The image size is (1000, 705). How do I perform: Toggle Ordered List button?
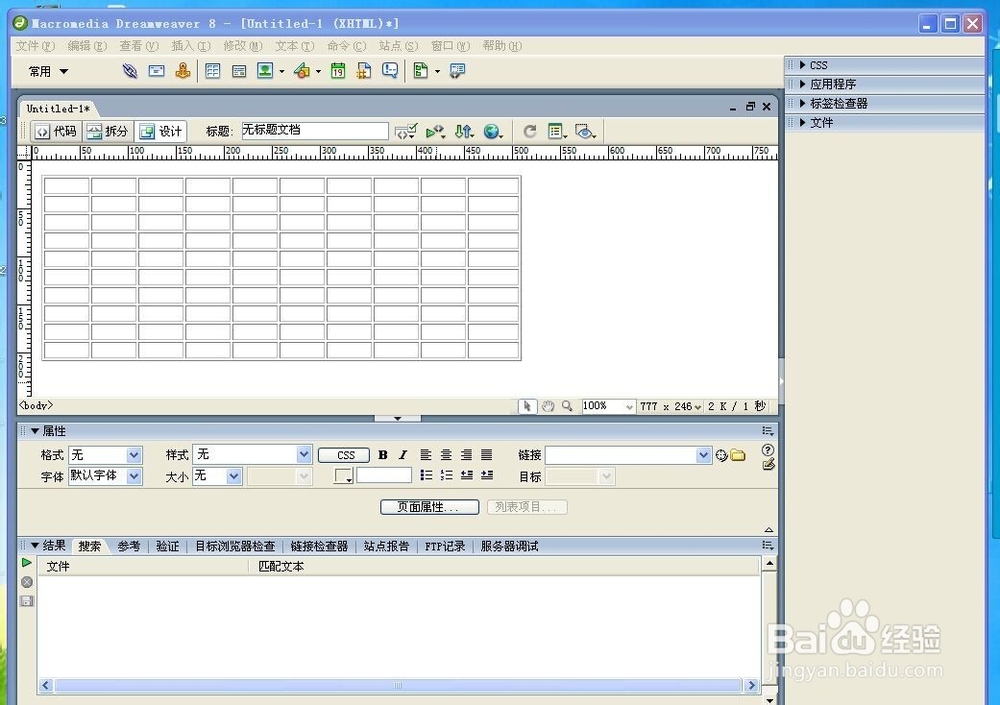(446, 475)
